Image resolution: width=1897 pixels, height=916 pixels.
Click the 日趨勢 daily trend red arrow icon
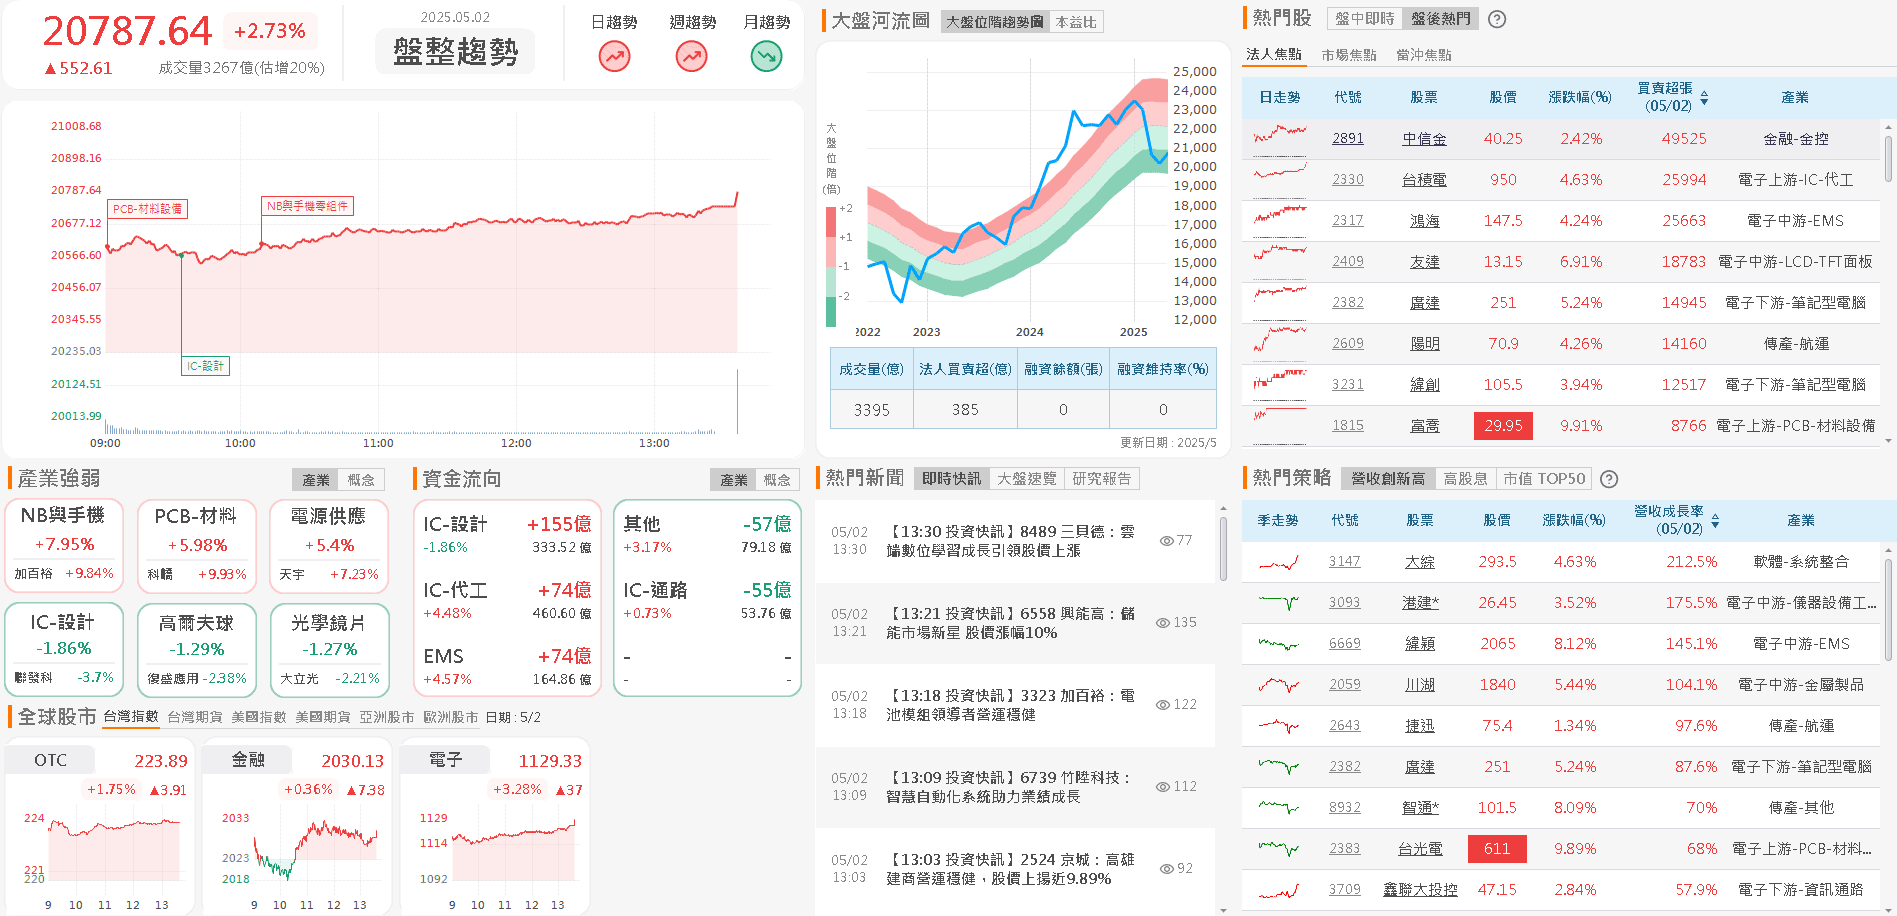click(614, 57)
